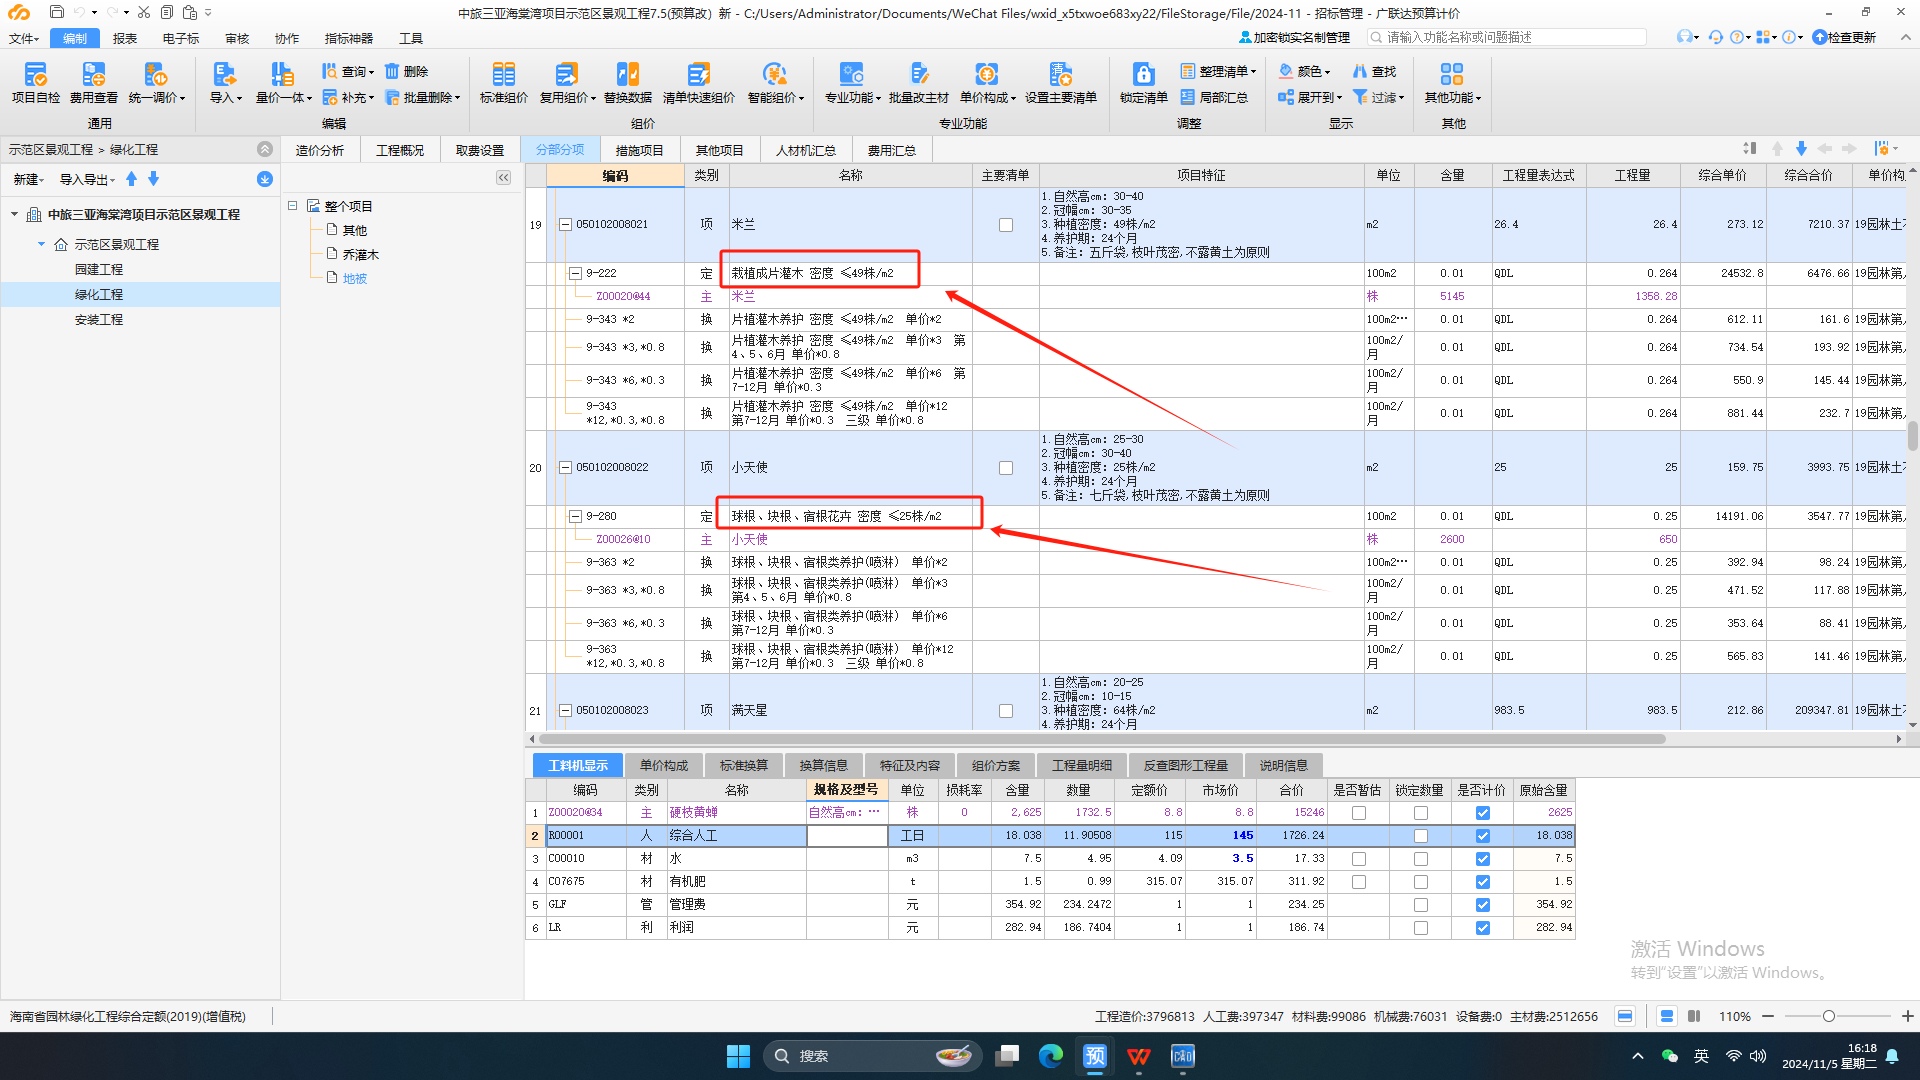Select 乔灌木 tree node
Viewport: 1920px width, 1080px height.
pos(361,255)
